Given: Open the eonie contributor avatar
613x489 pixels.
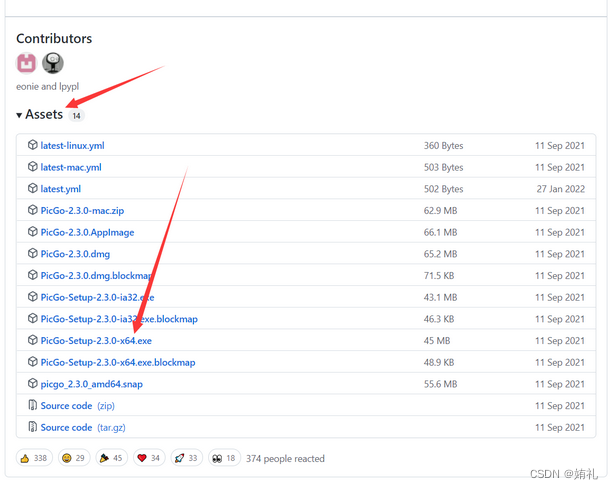Looking at the screenshot, I should (x=26, y=63).
